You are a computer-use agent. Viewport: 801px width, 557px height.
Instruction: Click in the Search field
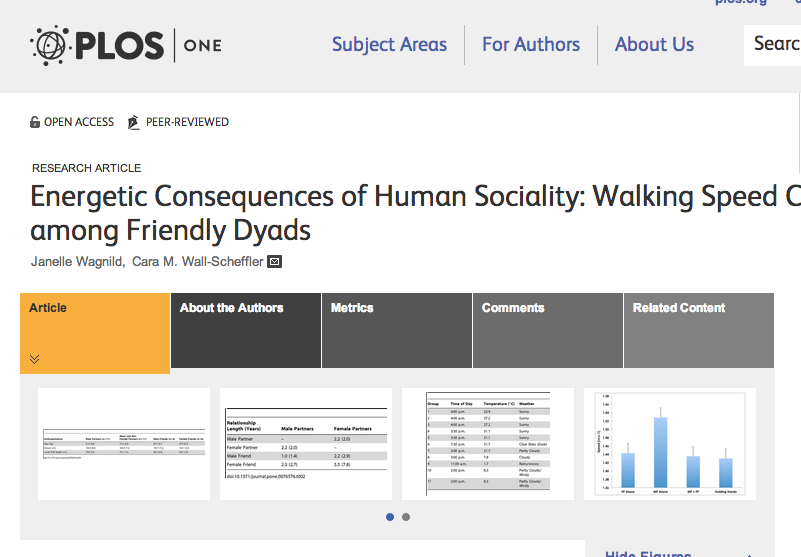pos(775,44)
